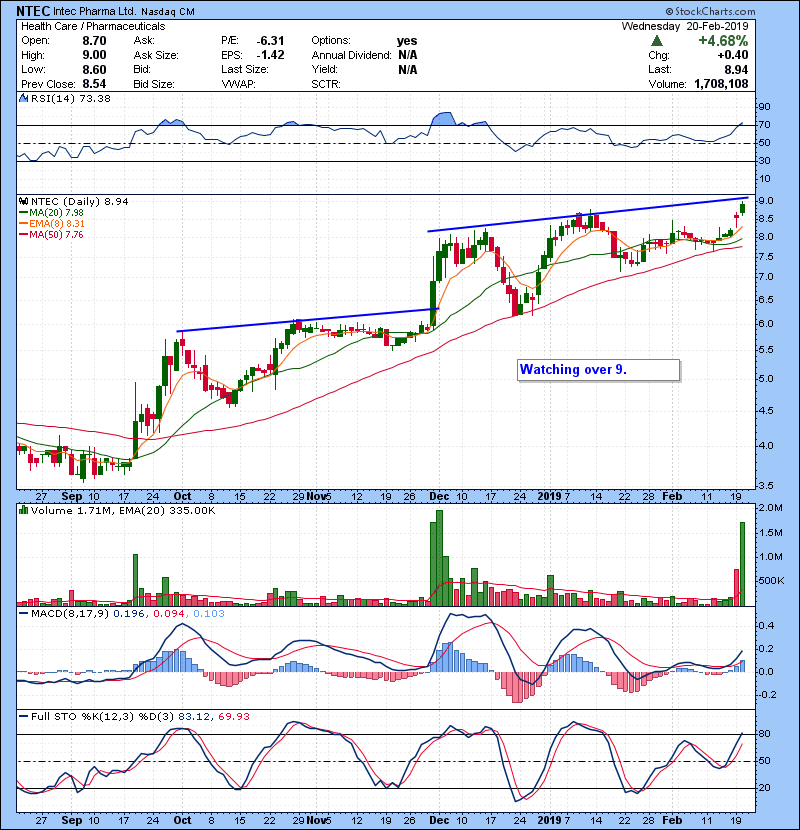Click the Wednesday 20-Feb-2019 date label

click(685, 26)
